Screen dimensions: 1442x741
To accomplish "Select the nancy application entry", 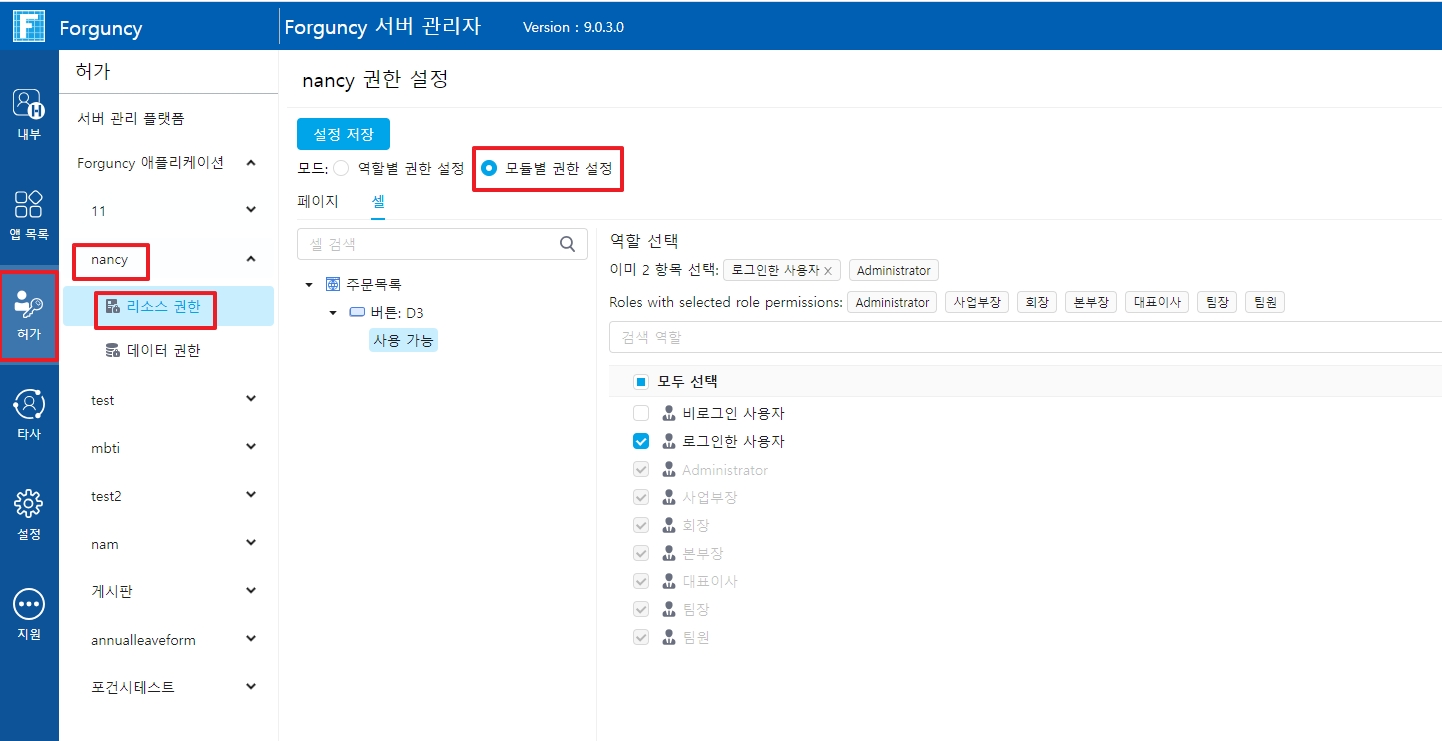I will (x=110, y=260).
